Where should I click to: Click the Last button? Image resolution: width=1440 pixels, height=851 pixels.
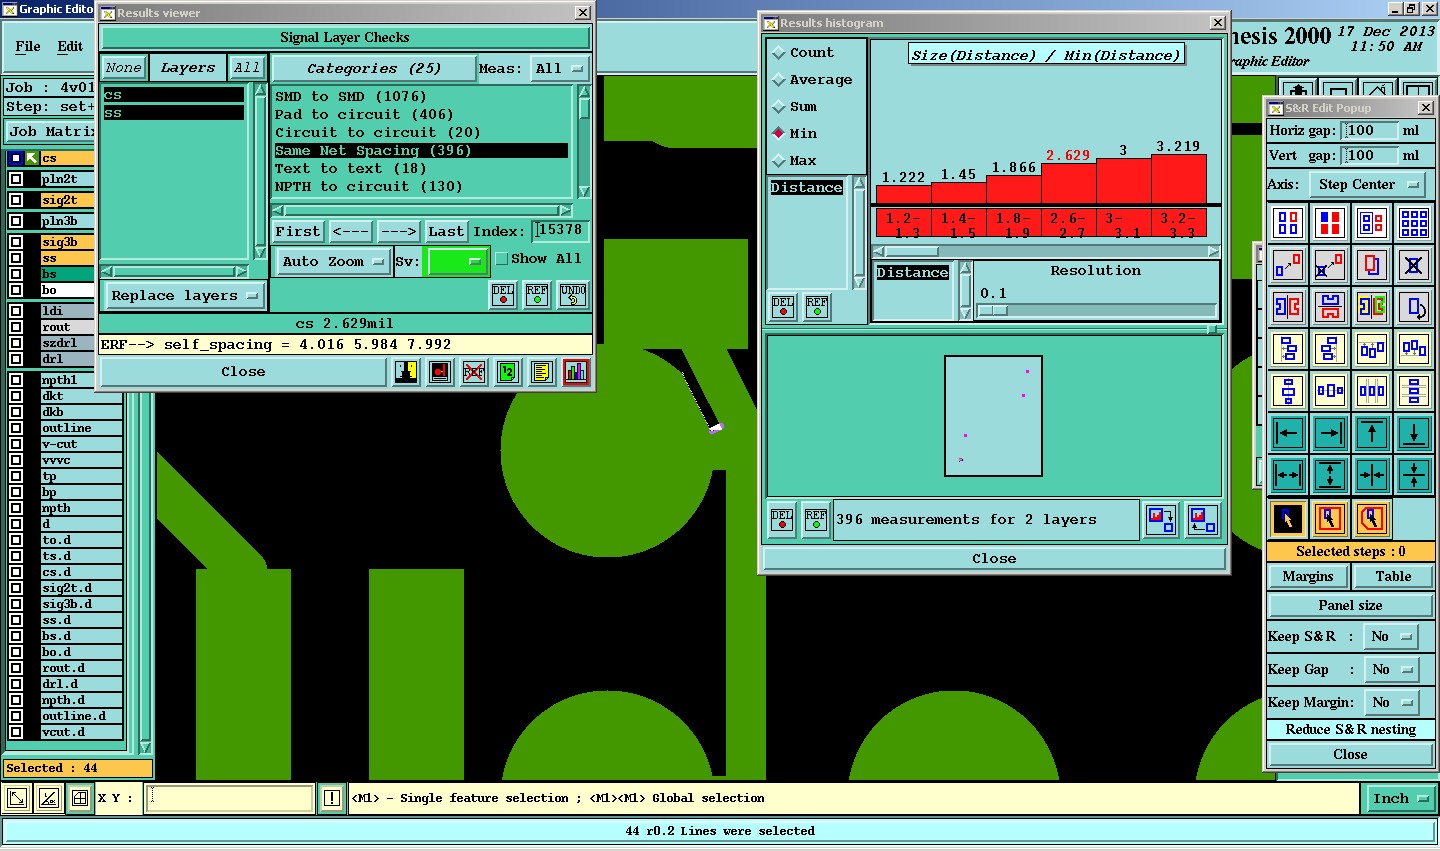click(x=446, y=232)
